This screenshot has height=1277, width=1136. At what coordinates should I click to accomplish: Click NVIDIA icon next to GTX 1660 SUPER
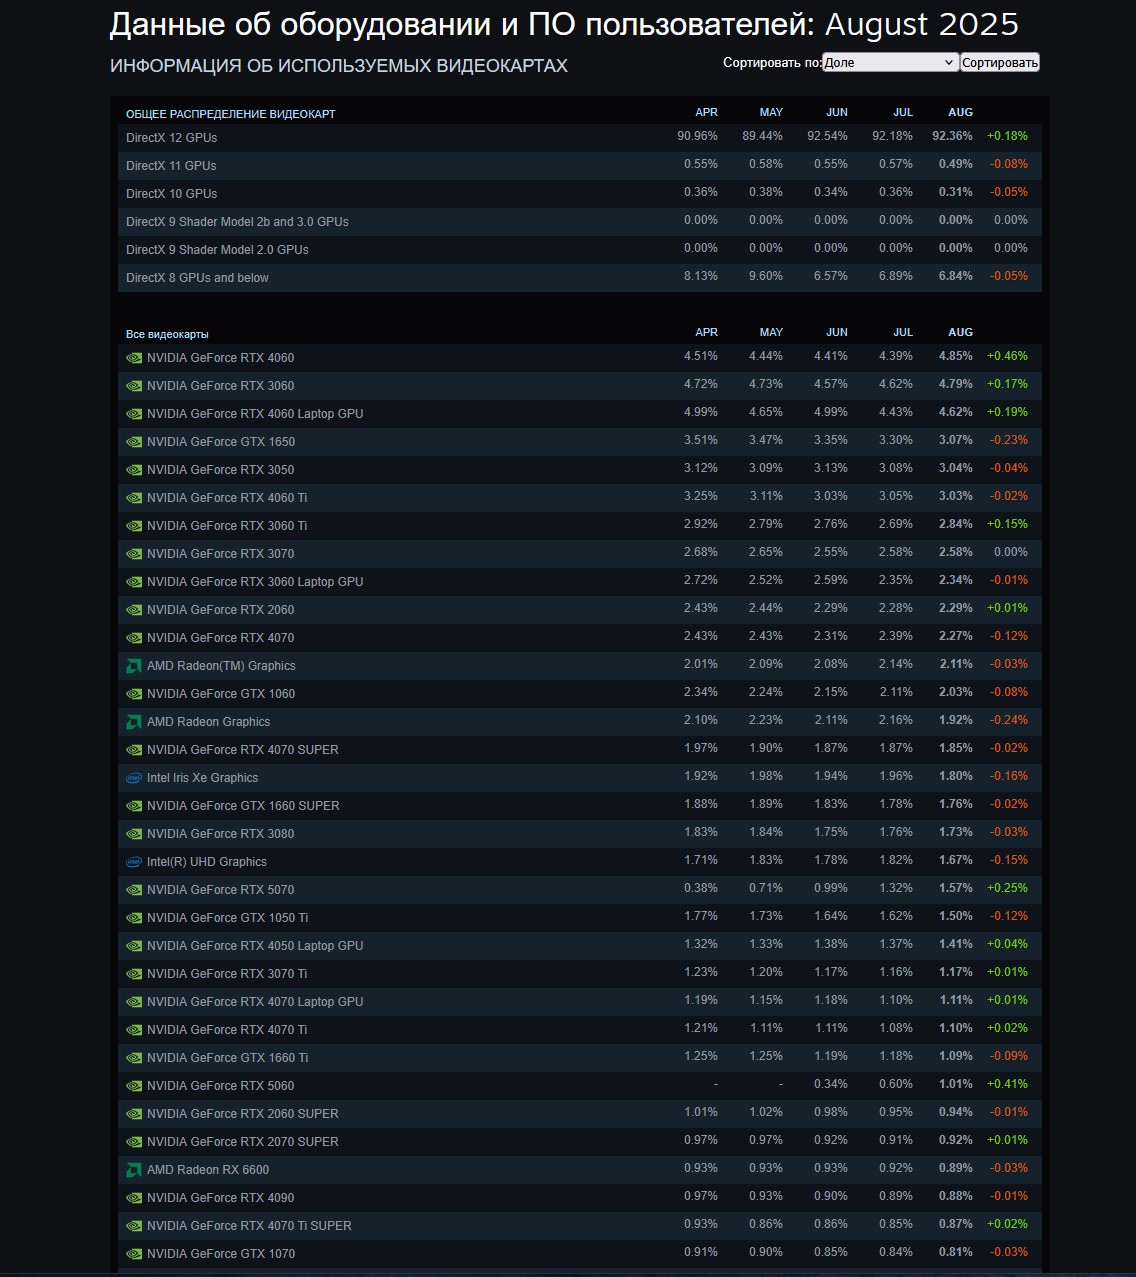point(134,805)
